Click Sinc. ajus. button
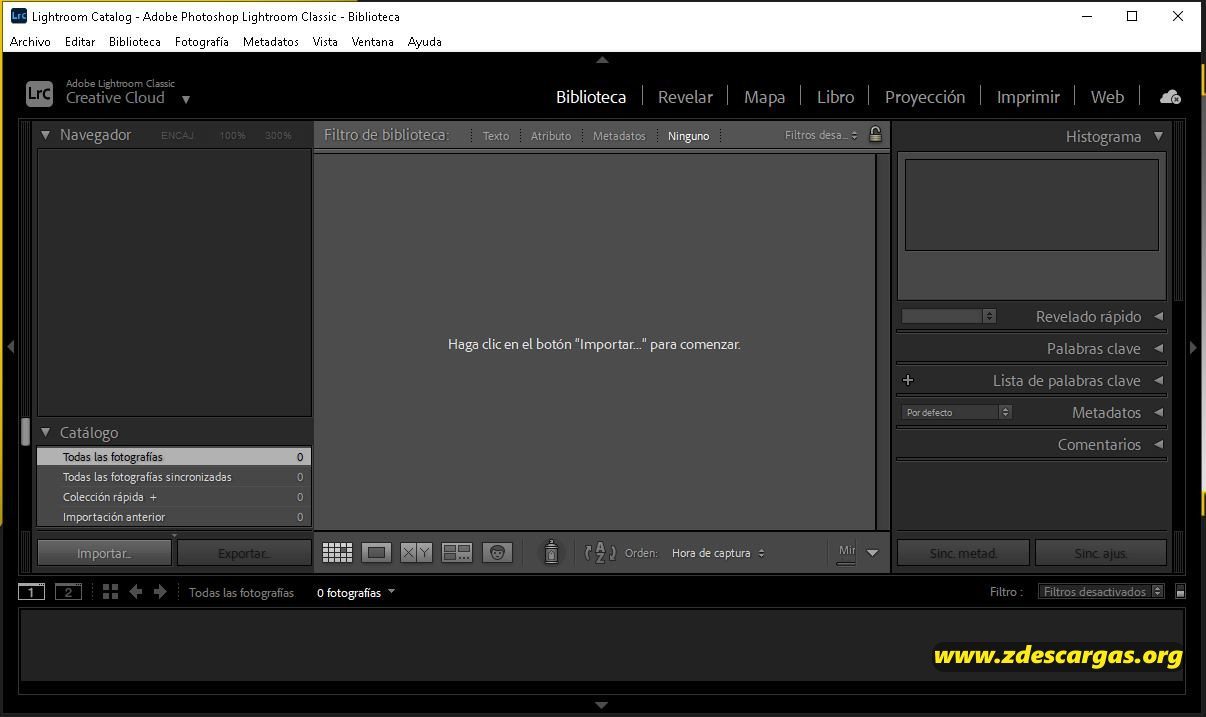 point(1101,553)
